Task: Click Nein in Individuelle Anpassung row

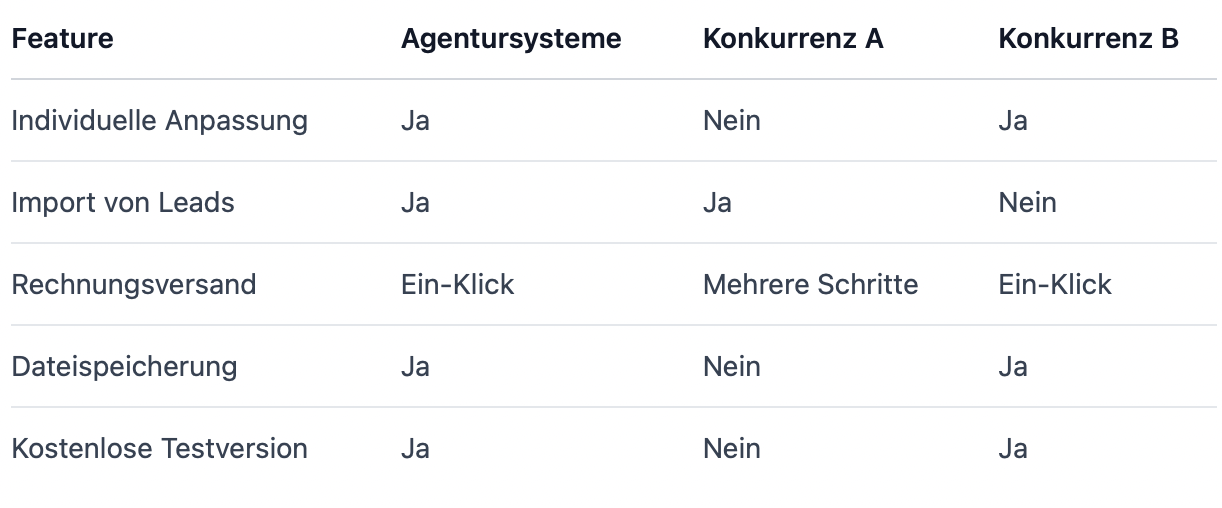Action: coord(731,121)
